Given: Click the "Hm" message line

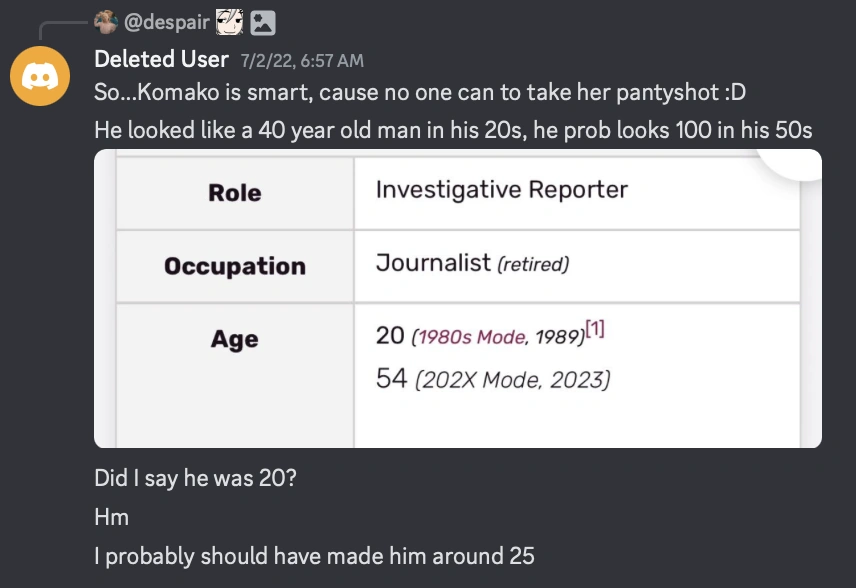Looking at the screenshot, I should [111, 517].
